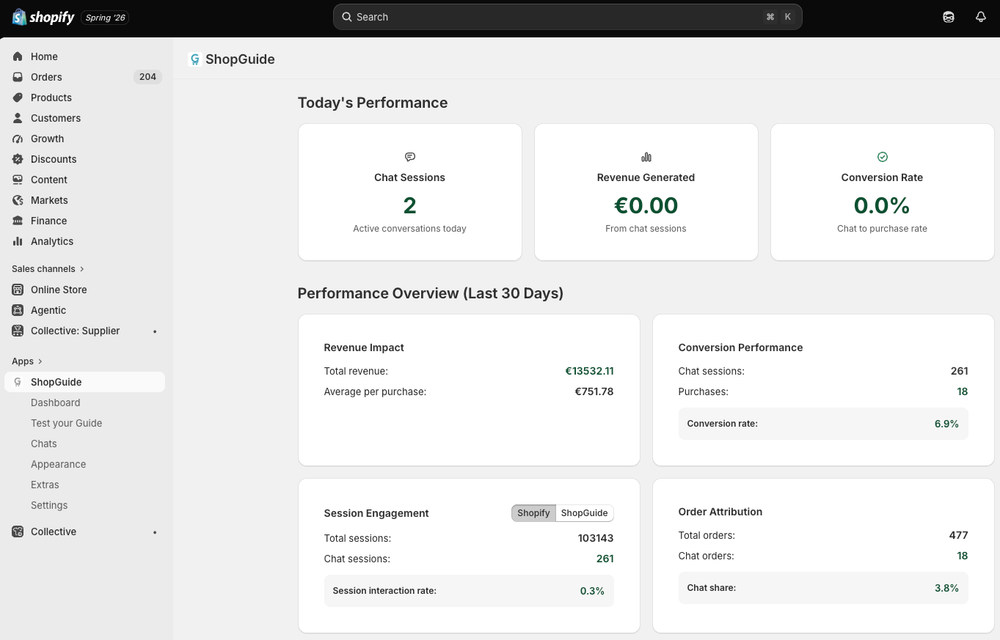The width and height of the screenshot is (1000, 640).
Task: Click the Online Store storefront icon
Action: (18, 289)
